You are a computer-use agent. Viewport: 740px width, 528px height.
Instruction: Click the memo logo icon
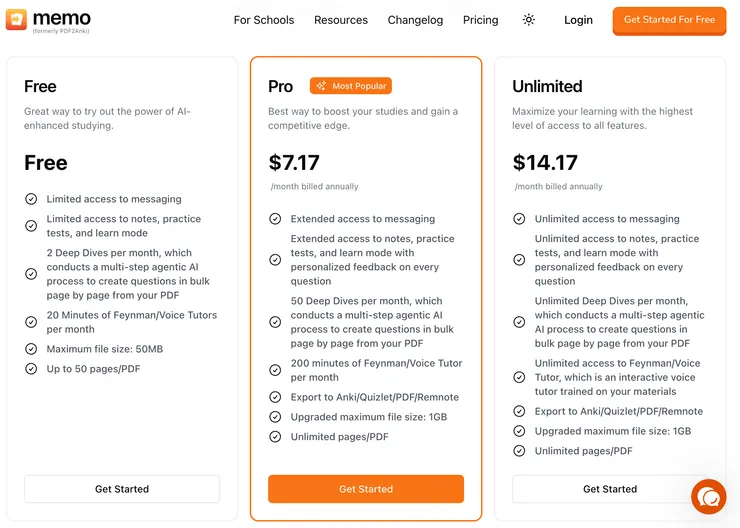tap(16, 20)
